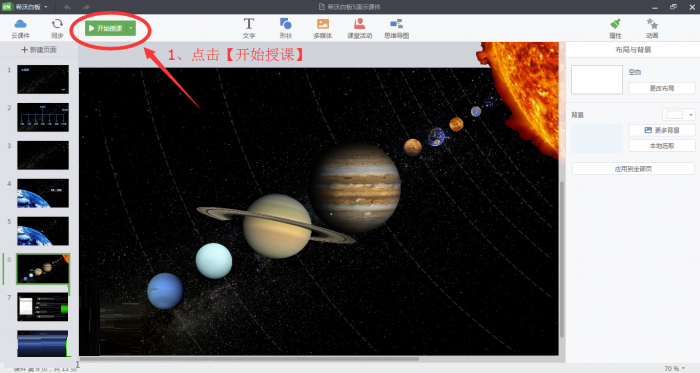Switch to the 属性 properties panel

coord(615,28)
